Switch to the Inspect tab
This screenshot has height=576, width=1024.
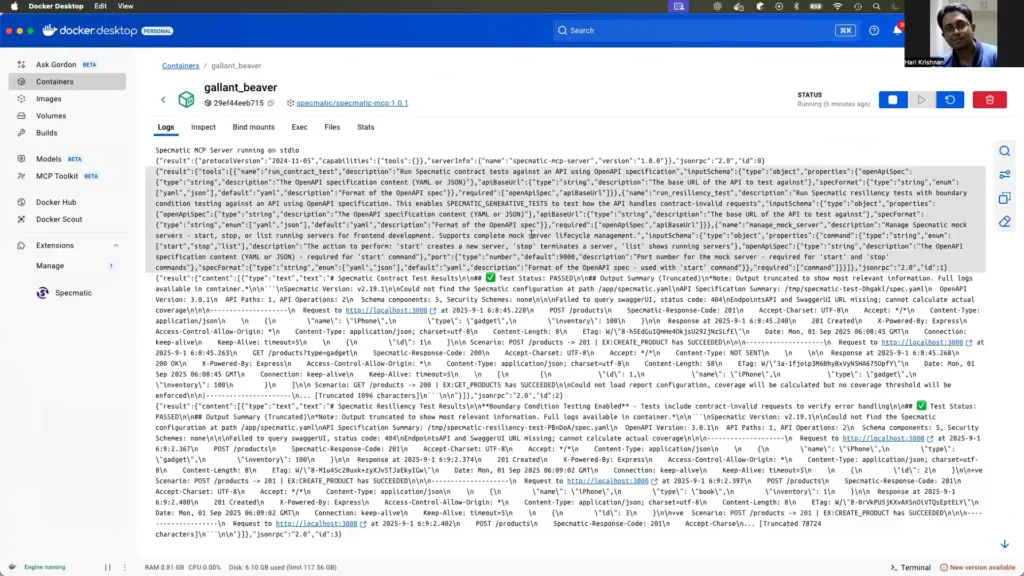pyautogui.click(x=203, y=127)
